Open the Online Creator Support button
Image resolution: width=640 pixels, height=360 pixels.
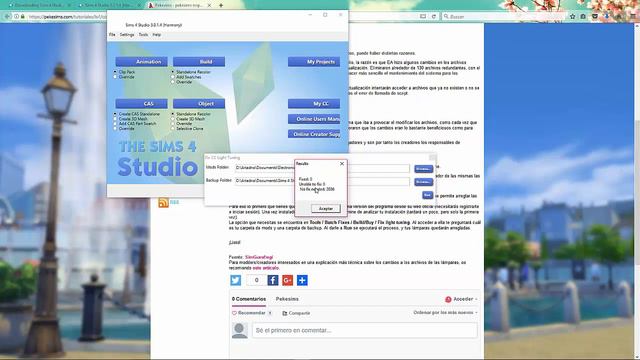[x=314, y=134]
